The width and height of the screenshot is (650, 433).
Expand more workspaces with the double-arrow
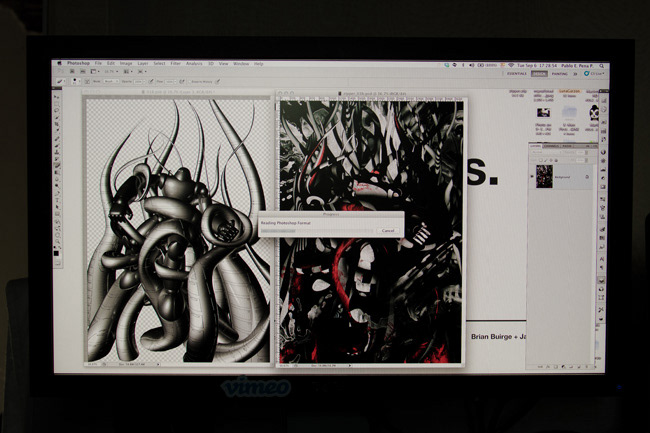575,74
